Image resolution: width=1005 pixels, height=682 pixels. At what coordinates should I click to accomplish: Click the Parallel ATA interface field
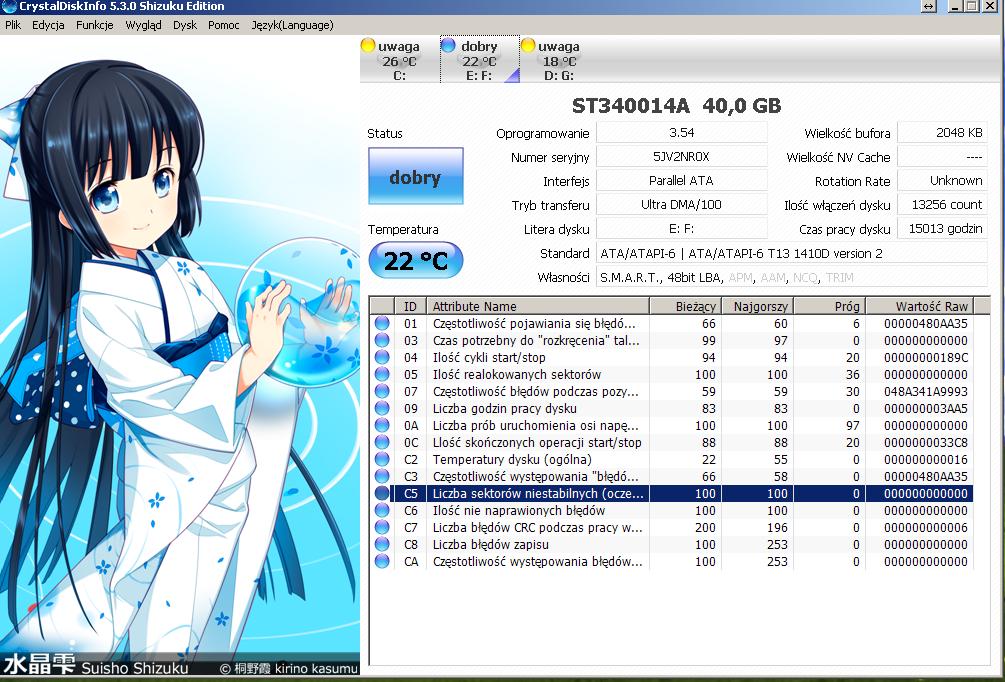click(681, 181)
